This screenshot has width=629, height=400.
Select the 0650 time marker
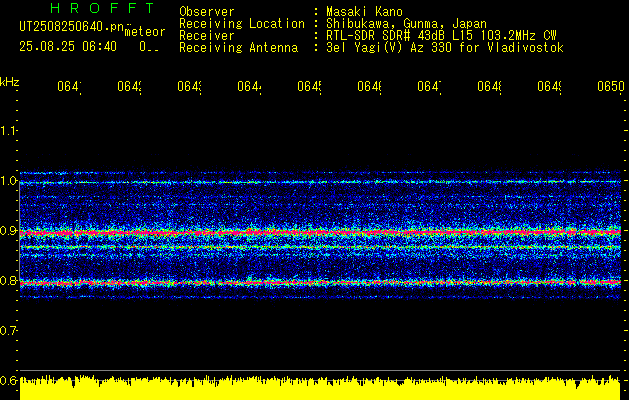(x=611, y=86)
